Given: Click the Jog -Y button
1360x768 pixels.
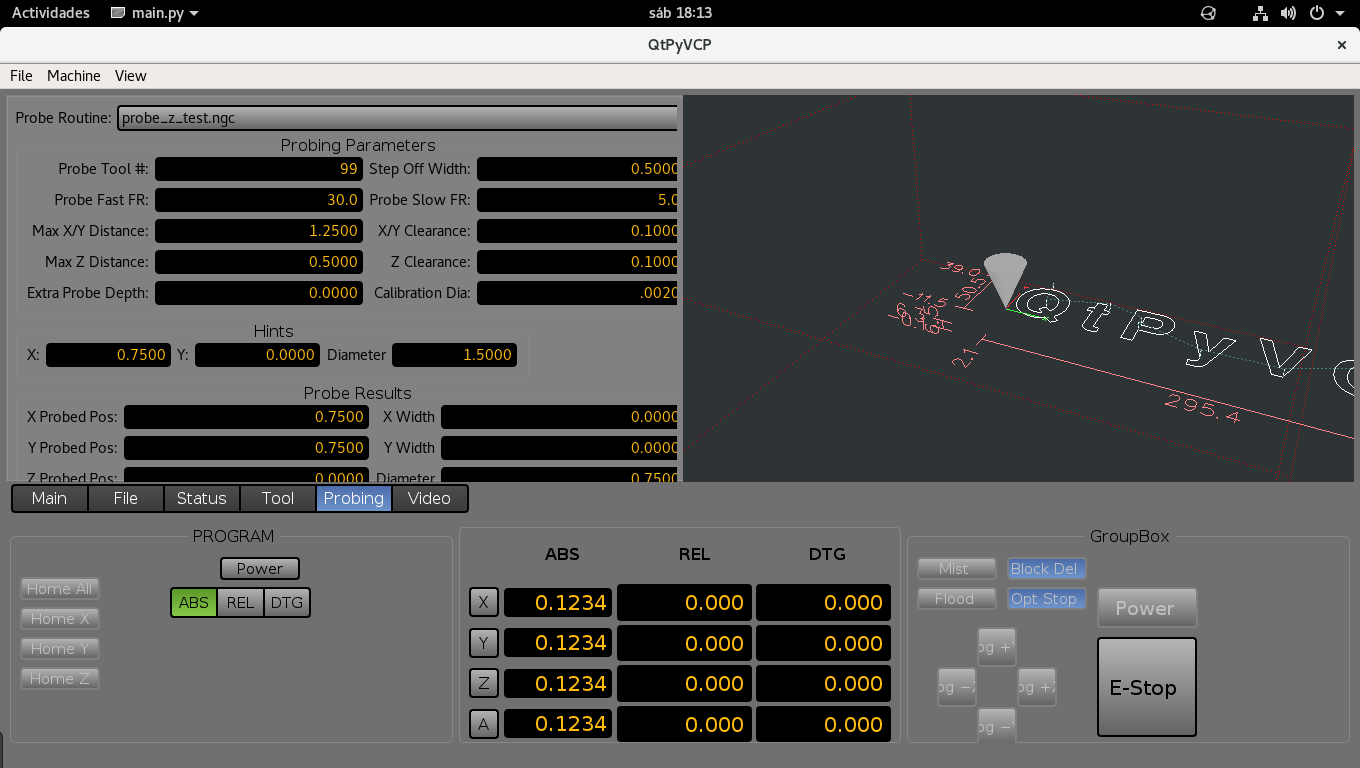Looking at the screenshot, I should tap(997, 725).
